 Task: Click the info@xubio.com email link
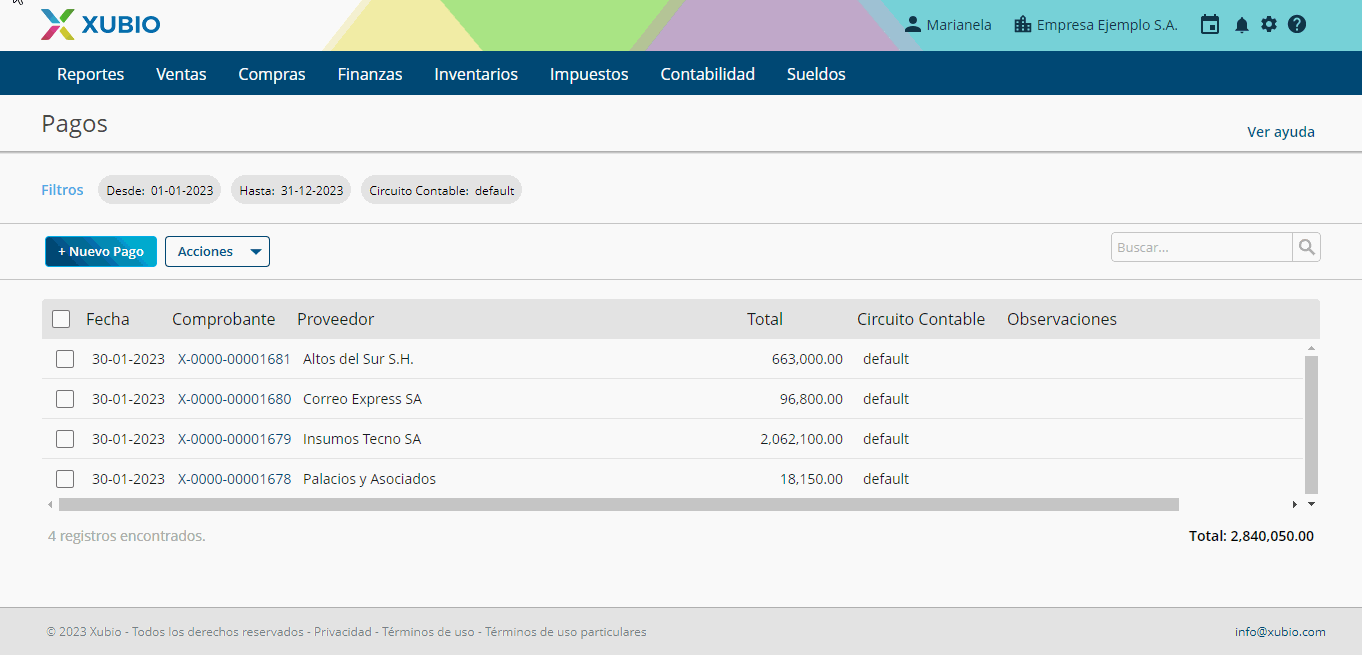1280,632
